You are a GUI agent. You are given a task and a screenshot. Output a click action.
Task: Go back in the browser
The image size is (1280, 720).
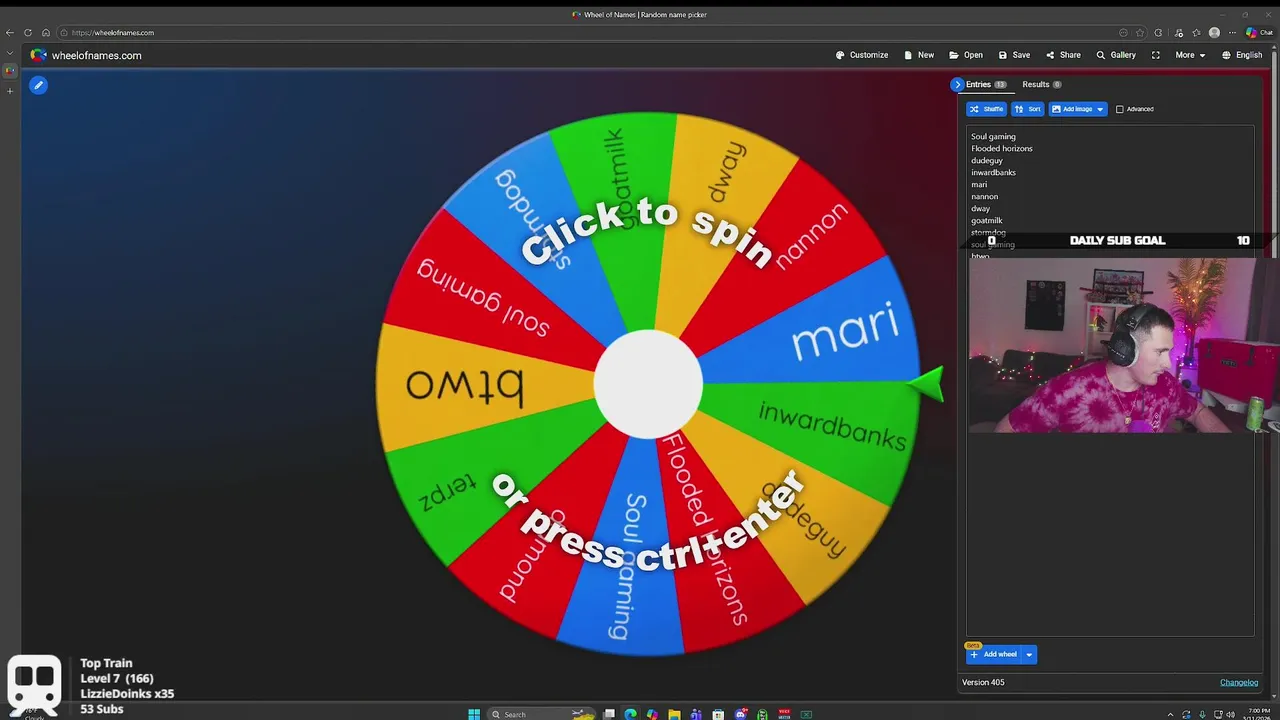click(x=10, y=33)
